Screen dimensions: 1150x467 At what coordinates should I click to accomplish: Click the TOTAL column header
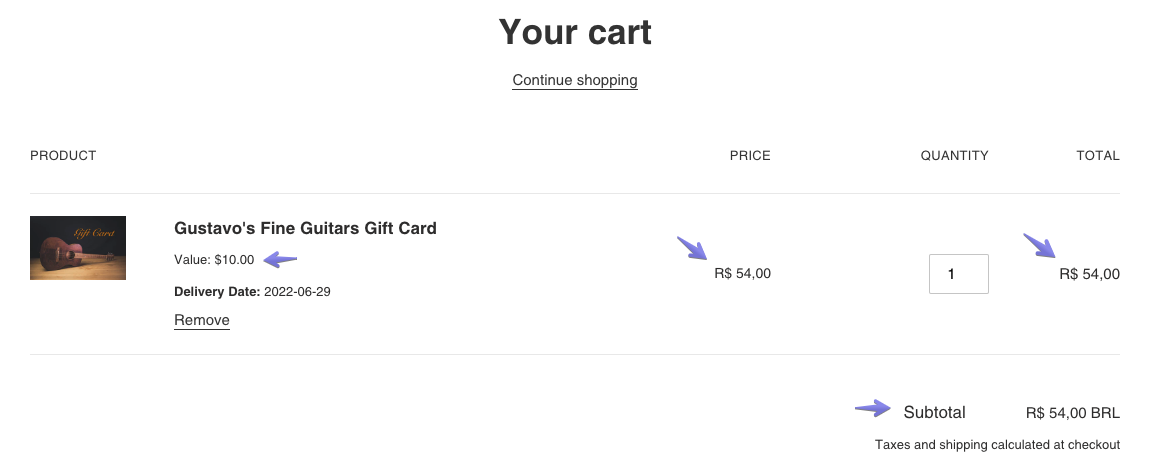[1098, 156]
